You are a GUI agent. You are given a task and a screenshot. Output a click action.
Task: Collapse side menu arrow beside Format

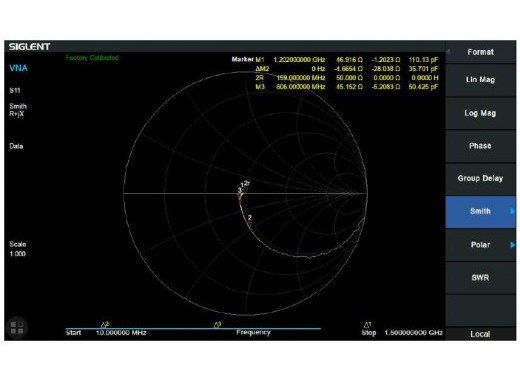(448, 52)
